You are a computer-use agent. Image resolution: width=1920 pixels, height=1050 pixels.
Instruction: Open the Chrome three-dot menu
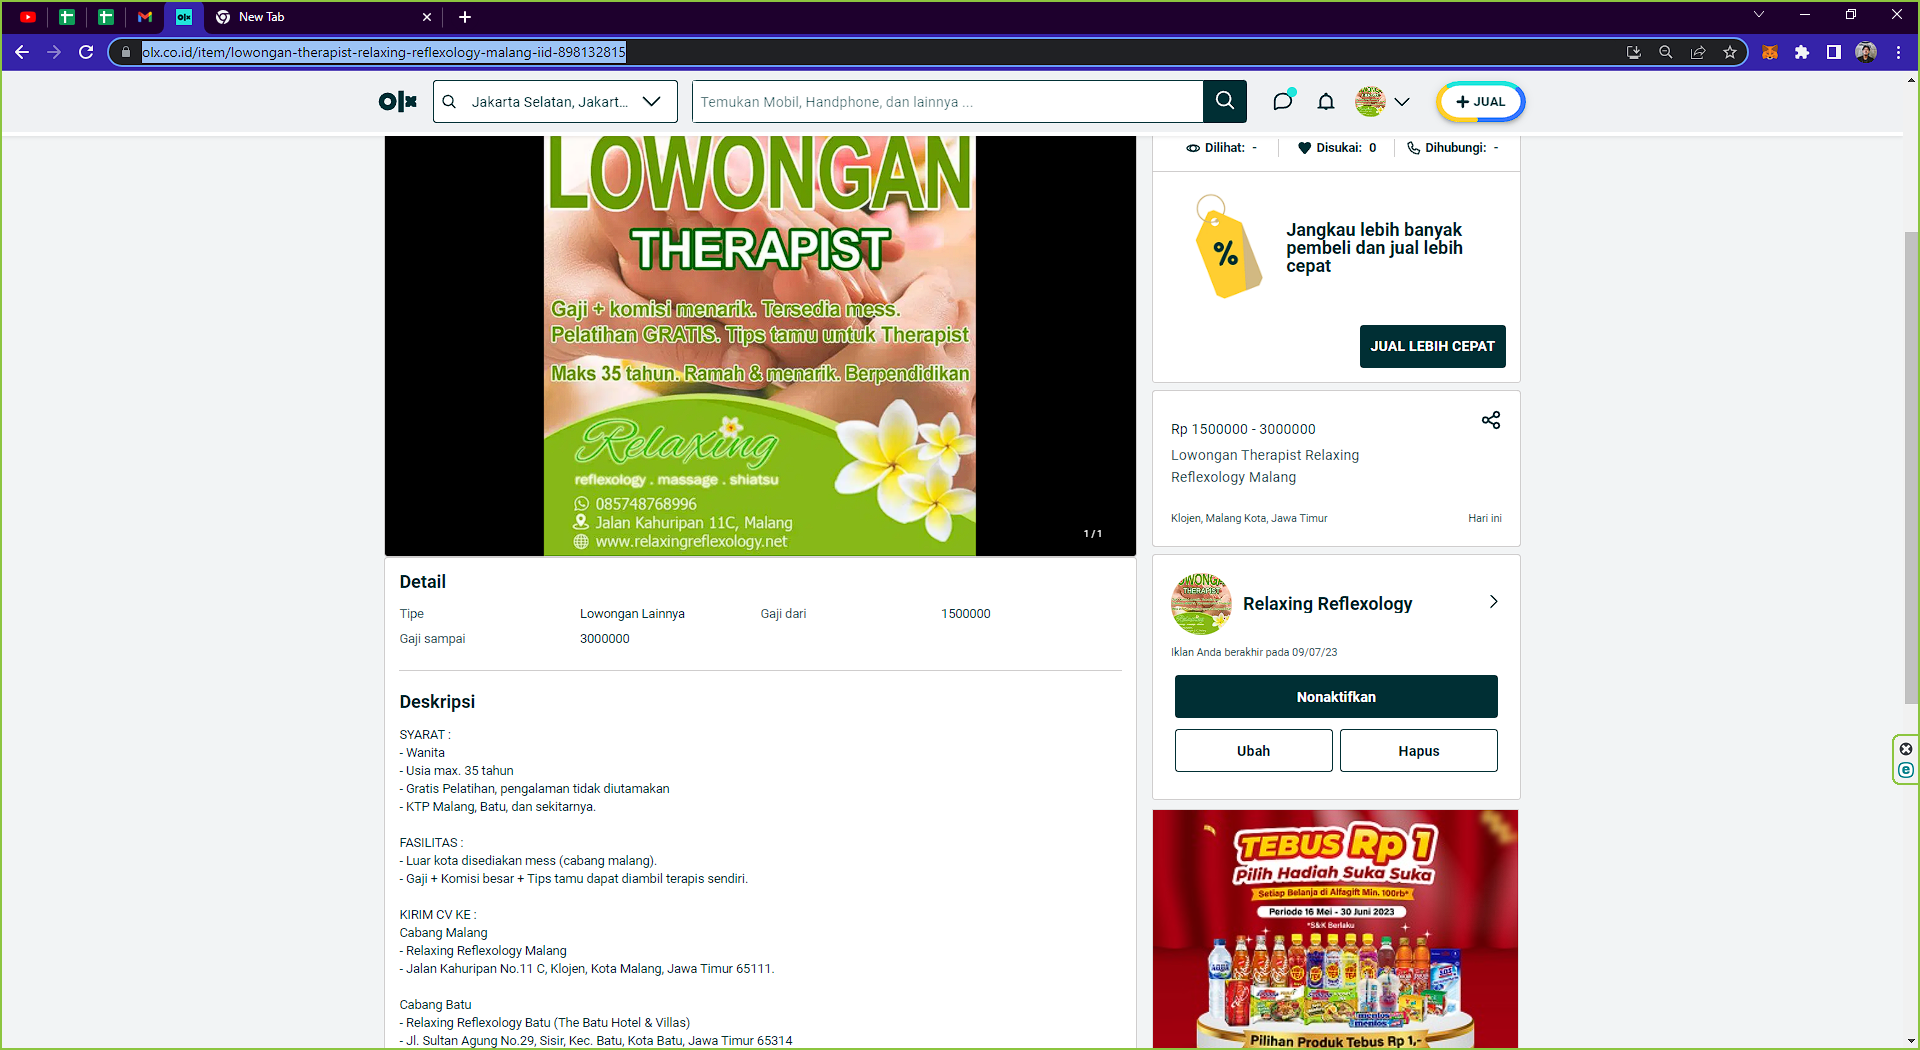(x=1898, y=52)
